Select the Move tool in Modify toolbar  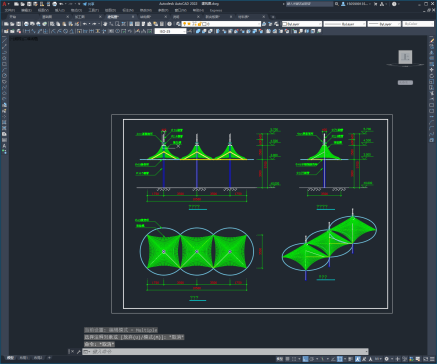coord(432,70)
